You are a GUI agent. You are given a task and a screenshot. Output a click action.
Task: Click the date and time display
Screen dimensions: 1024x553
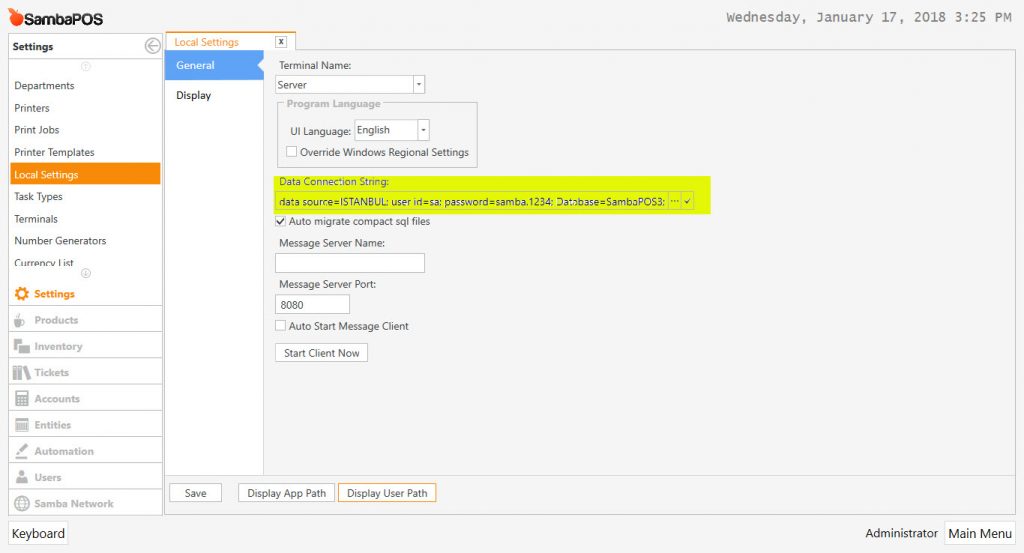[x=869, y=18]
